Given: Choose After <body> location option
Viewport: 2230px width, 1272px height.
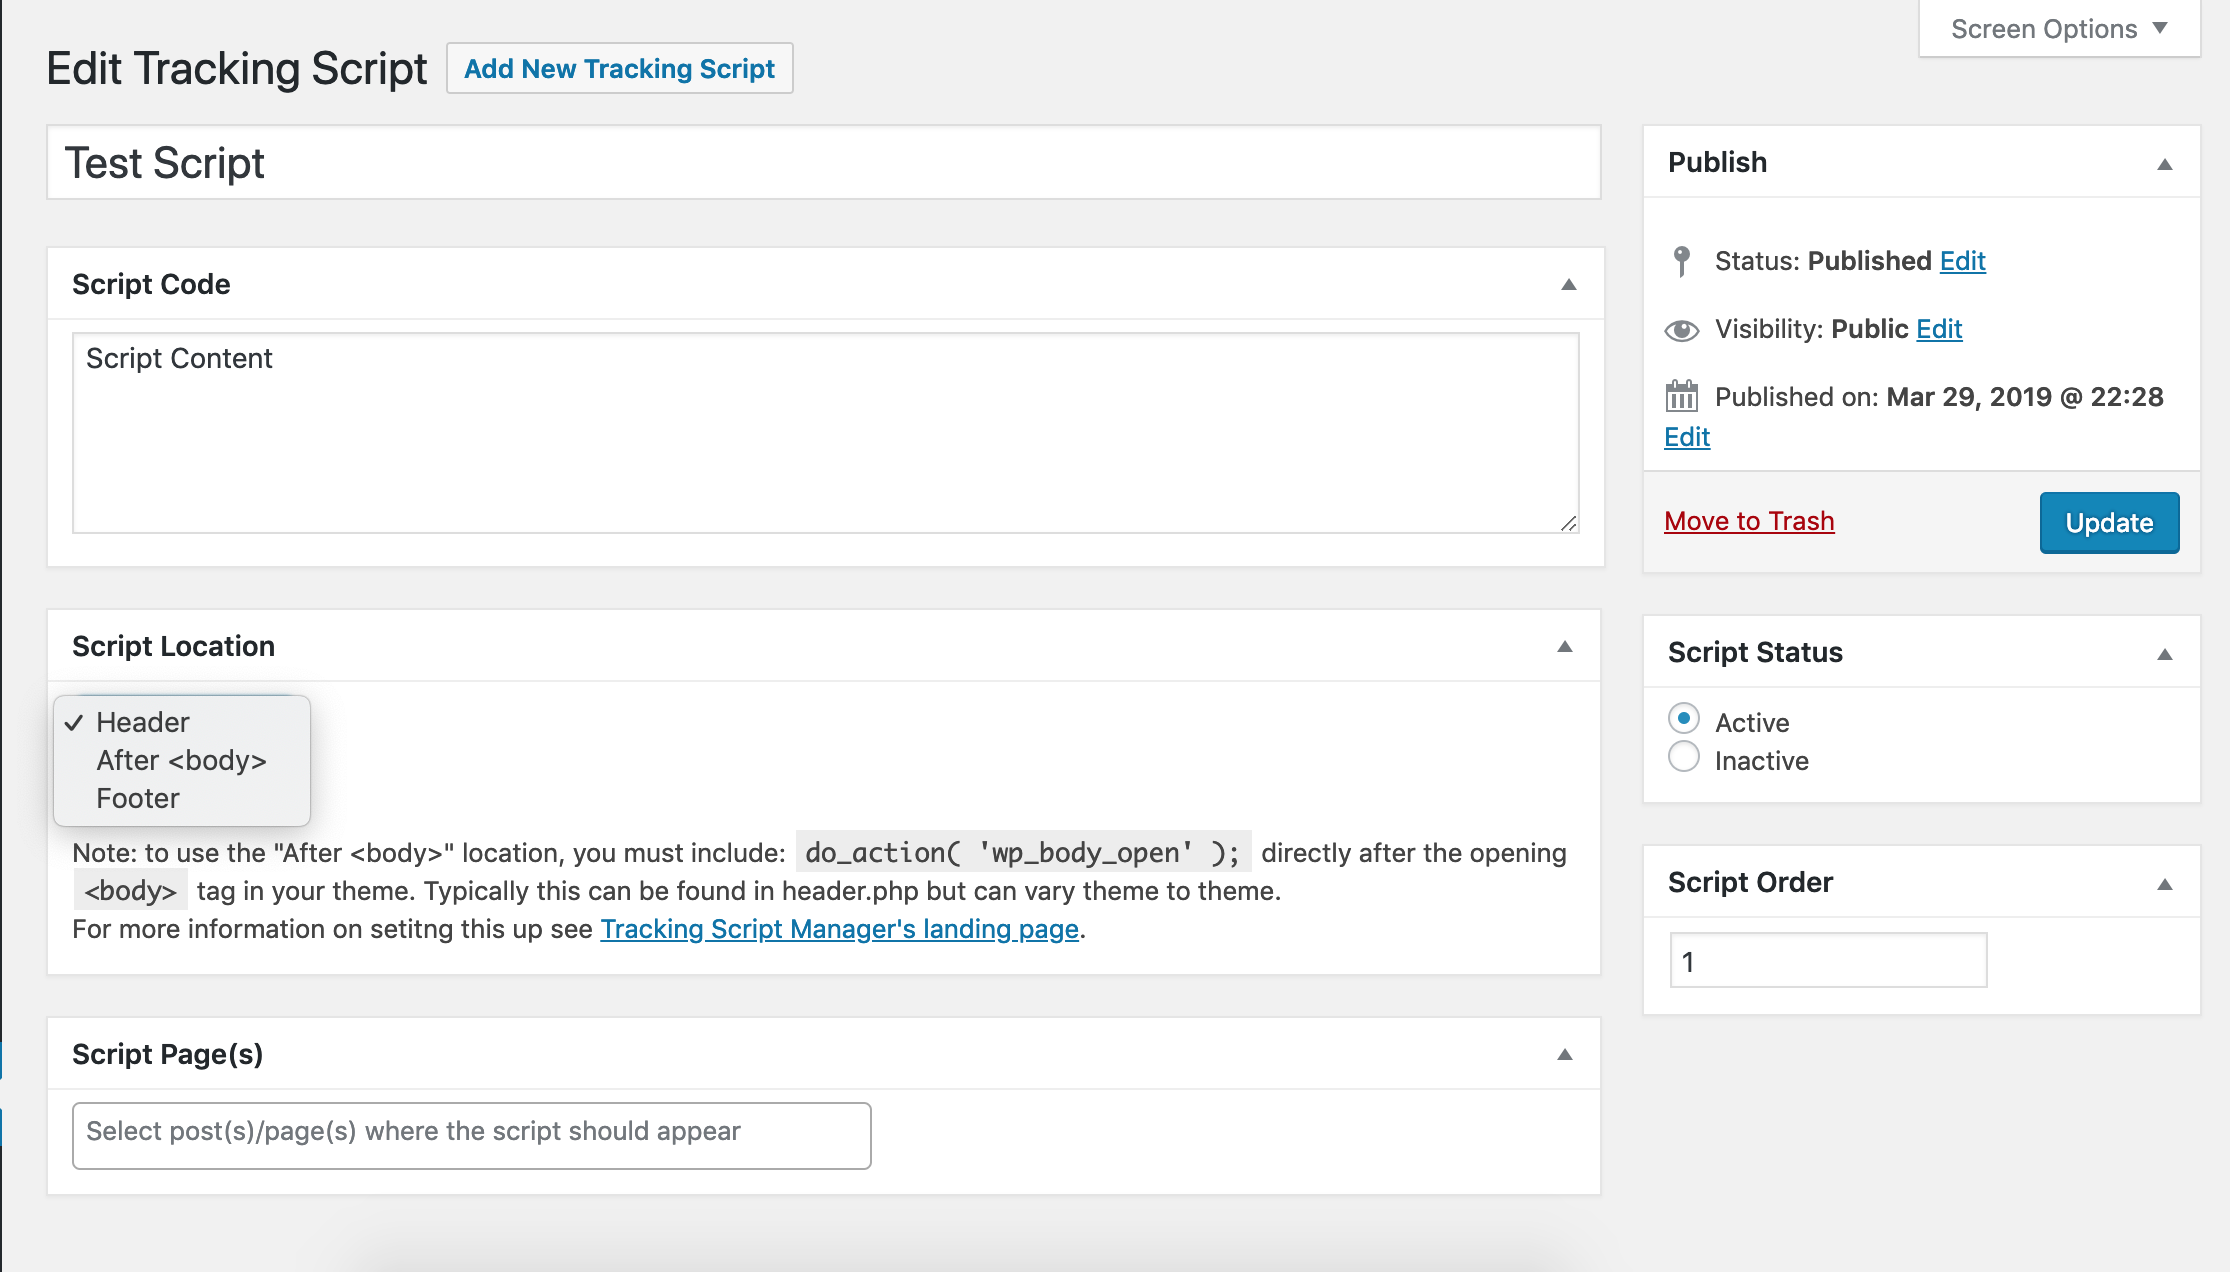Looking at the screenshot, I should (182, 760).
